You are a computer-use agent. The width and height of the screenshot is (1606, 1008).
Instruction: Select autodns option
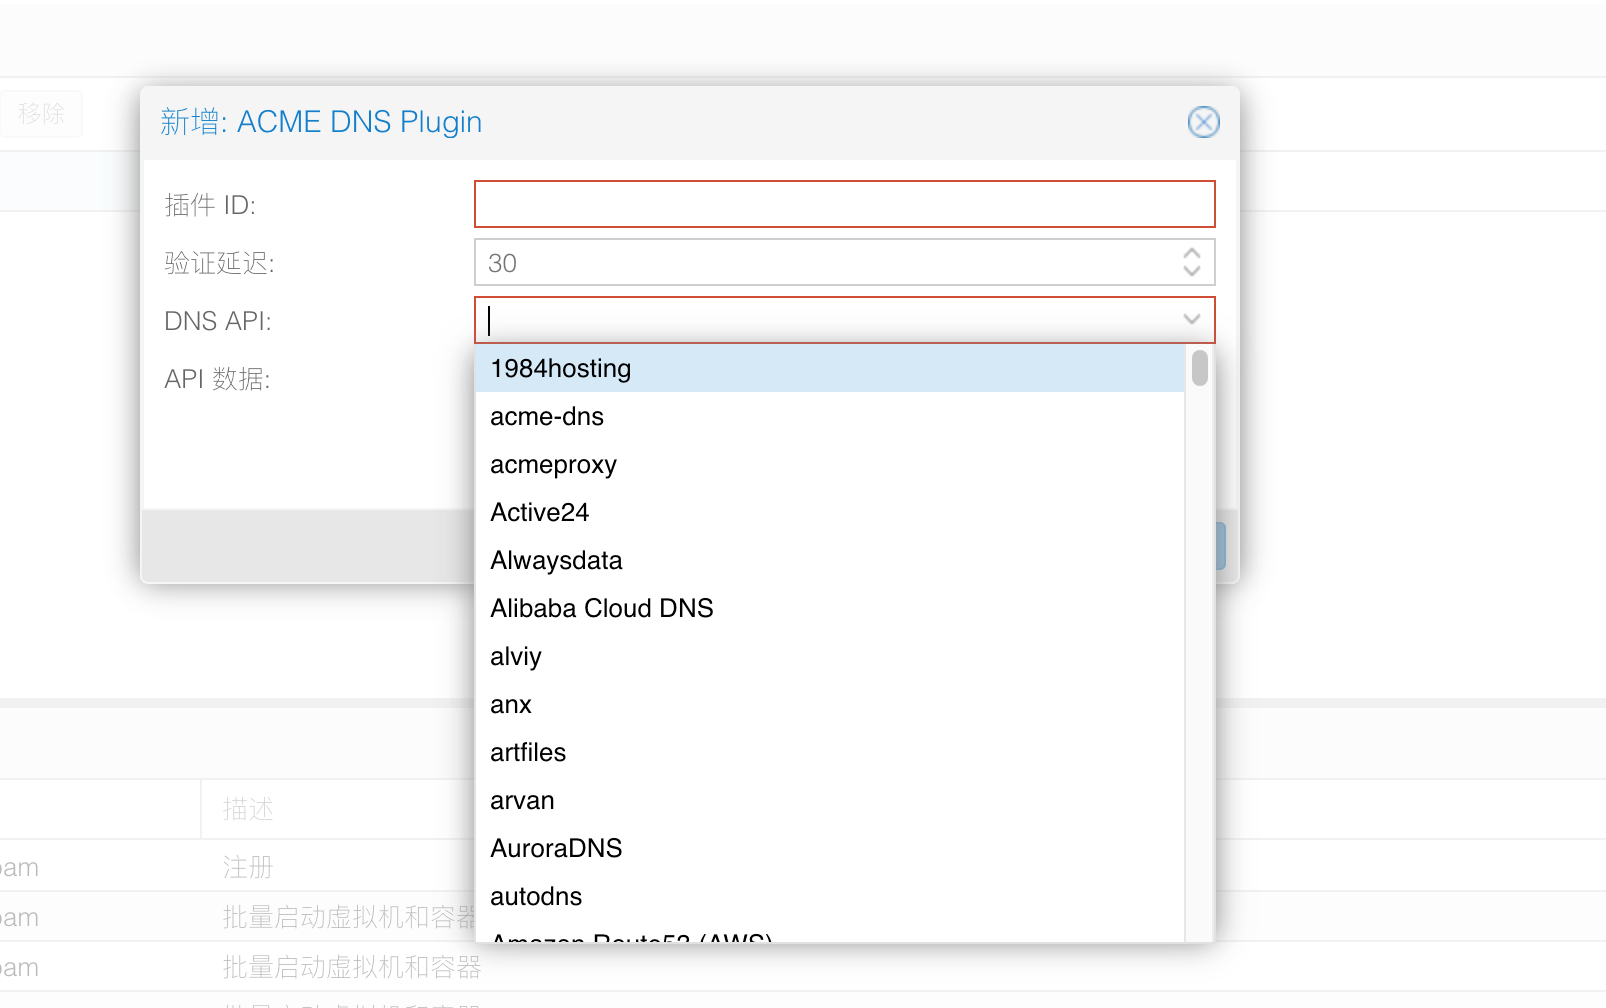(830, 896)
